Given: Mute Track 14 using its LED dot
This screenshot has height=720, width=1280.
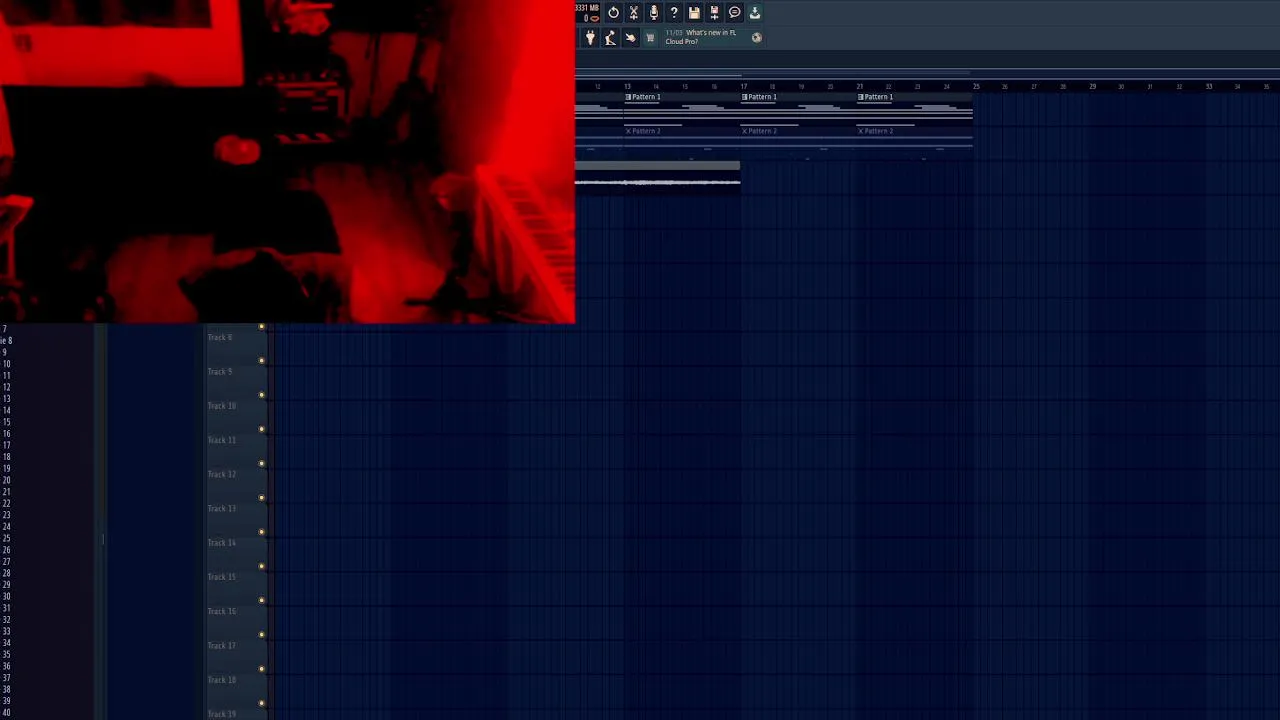Looking at the screenshot, I should pyautogui.click(x=262, y=566).
